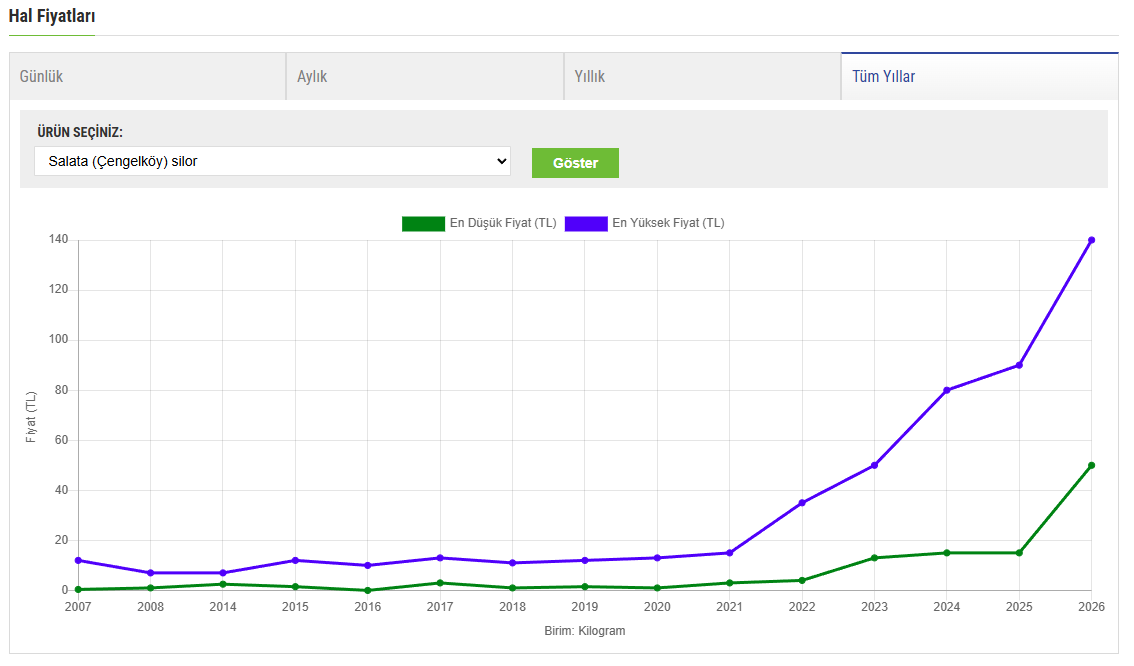This screenshot has width=1134, height=666.
Task: Open the Aylık tab
Action: (424, 77)
